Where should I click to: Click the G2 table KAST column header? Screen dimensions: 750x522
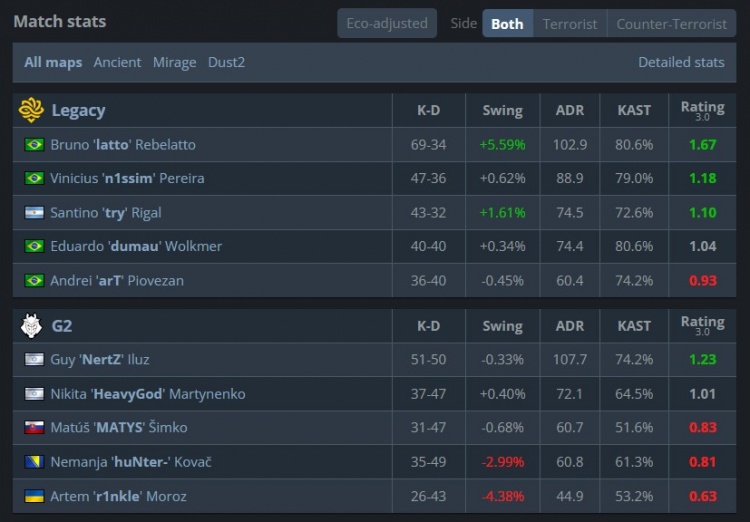click(x=634, y=326)
